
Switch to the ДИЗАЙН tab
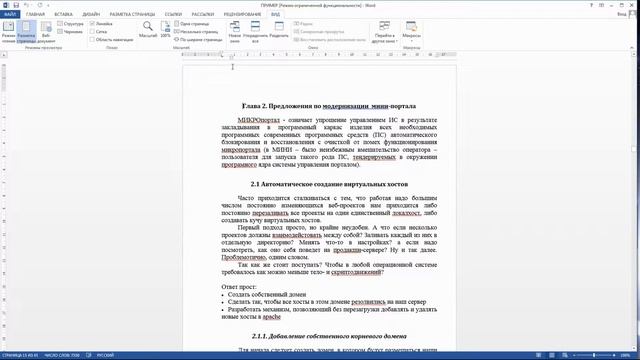pyautogui.click(x=91, y=14)
